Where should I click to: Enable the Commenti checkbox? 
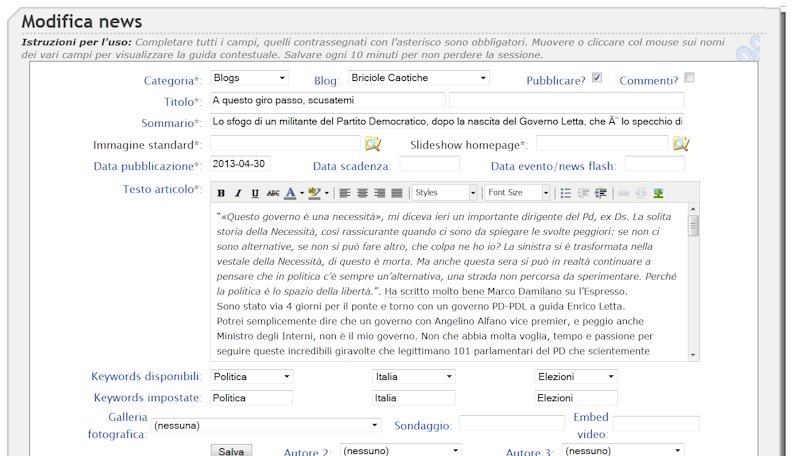(x=689, y=78)
